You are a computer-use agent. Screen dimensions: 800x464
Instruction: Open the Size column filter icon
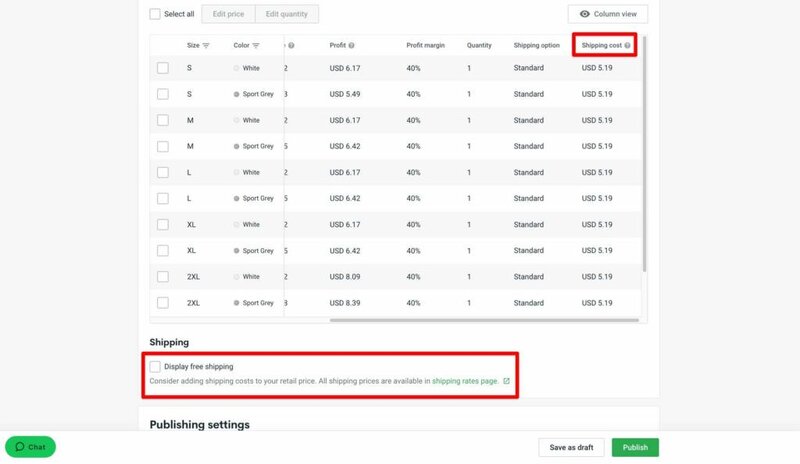coord(206,45)
